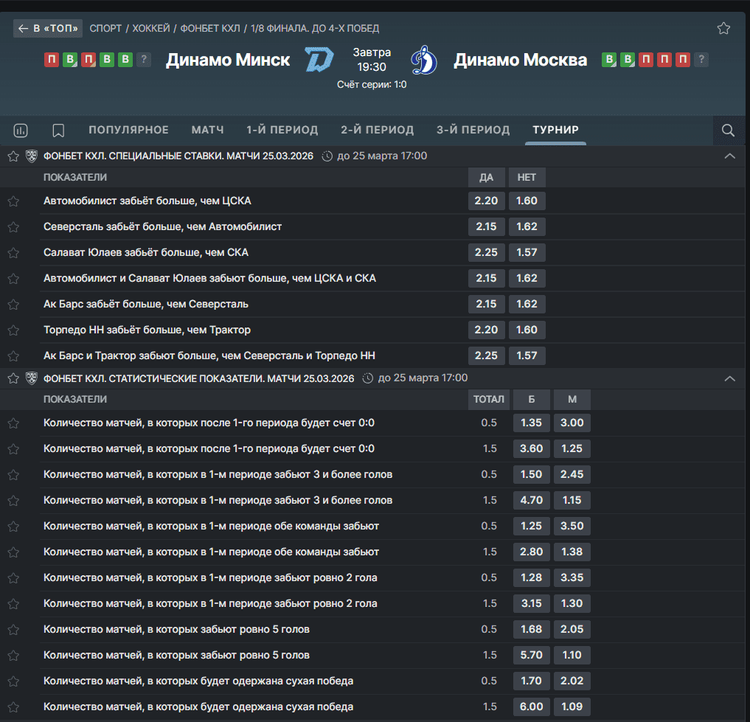This screenshot has height=722, width=750.
Task: Click question mark icon after Динамо Москва form
Action: (x=701, y=60)
